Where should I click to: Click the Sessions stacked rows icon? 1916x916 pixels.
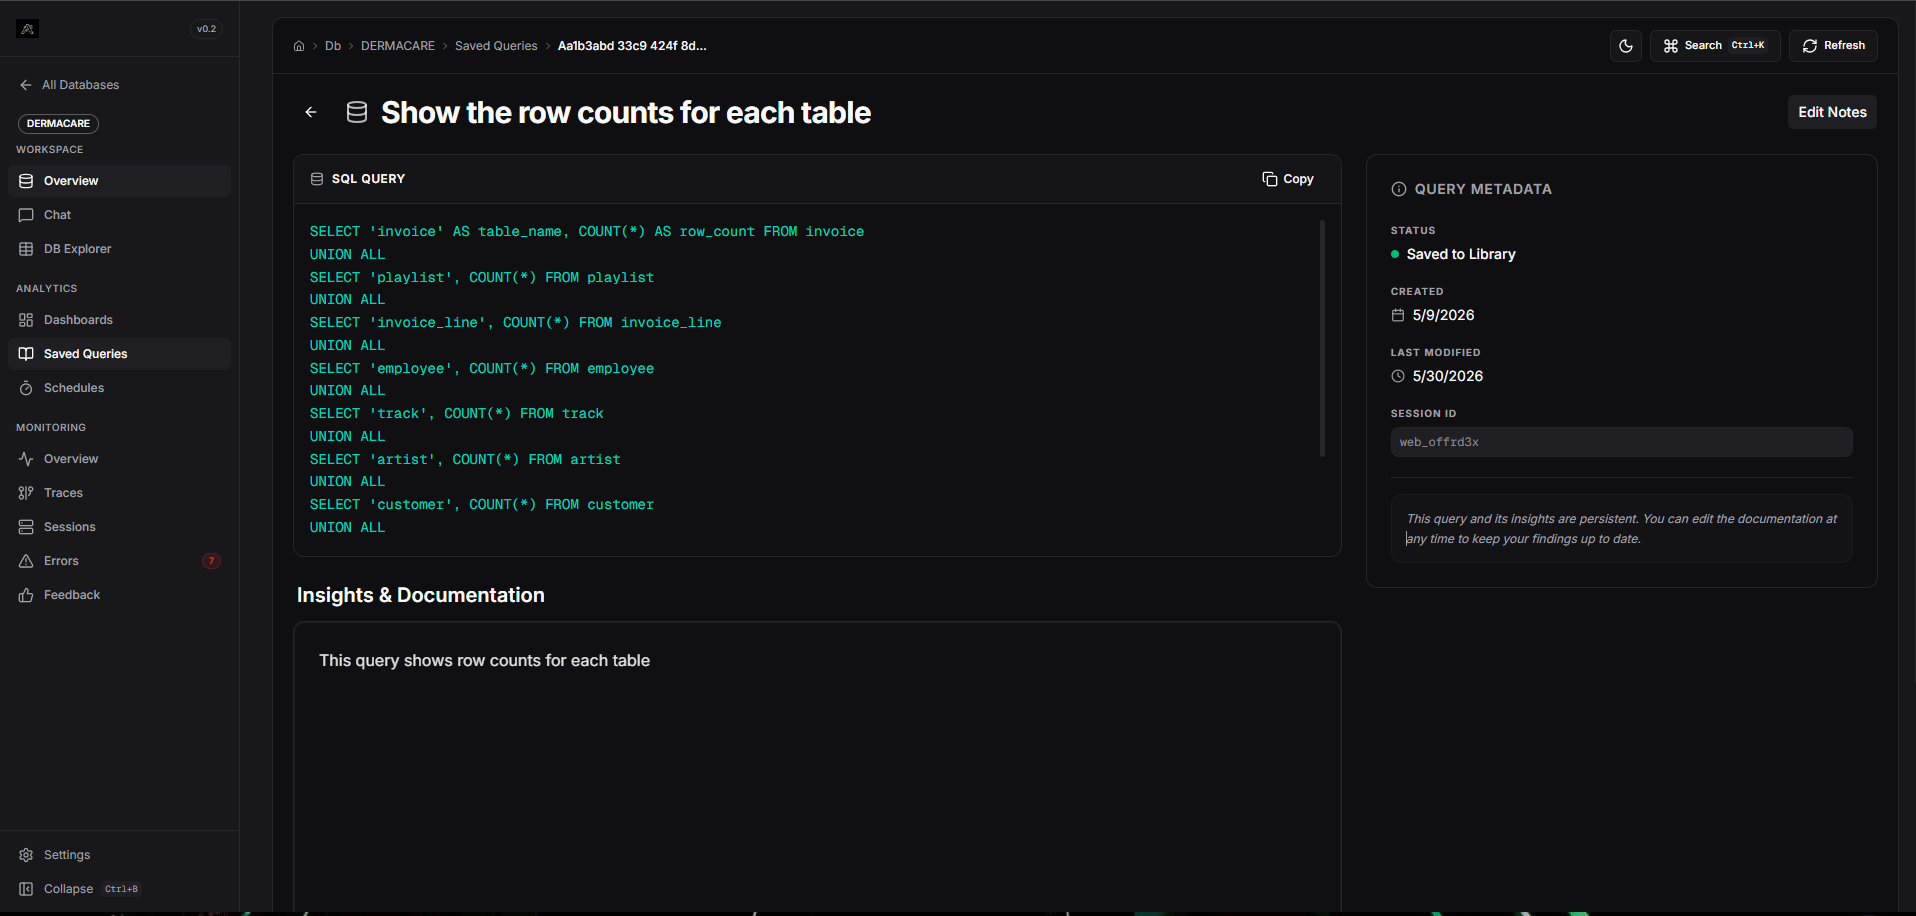[x=26, y=527]
